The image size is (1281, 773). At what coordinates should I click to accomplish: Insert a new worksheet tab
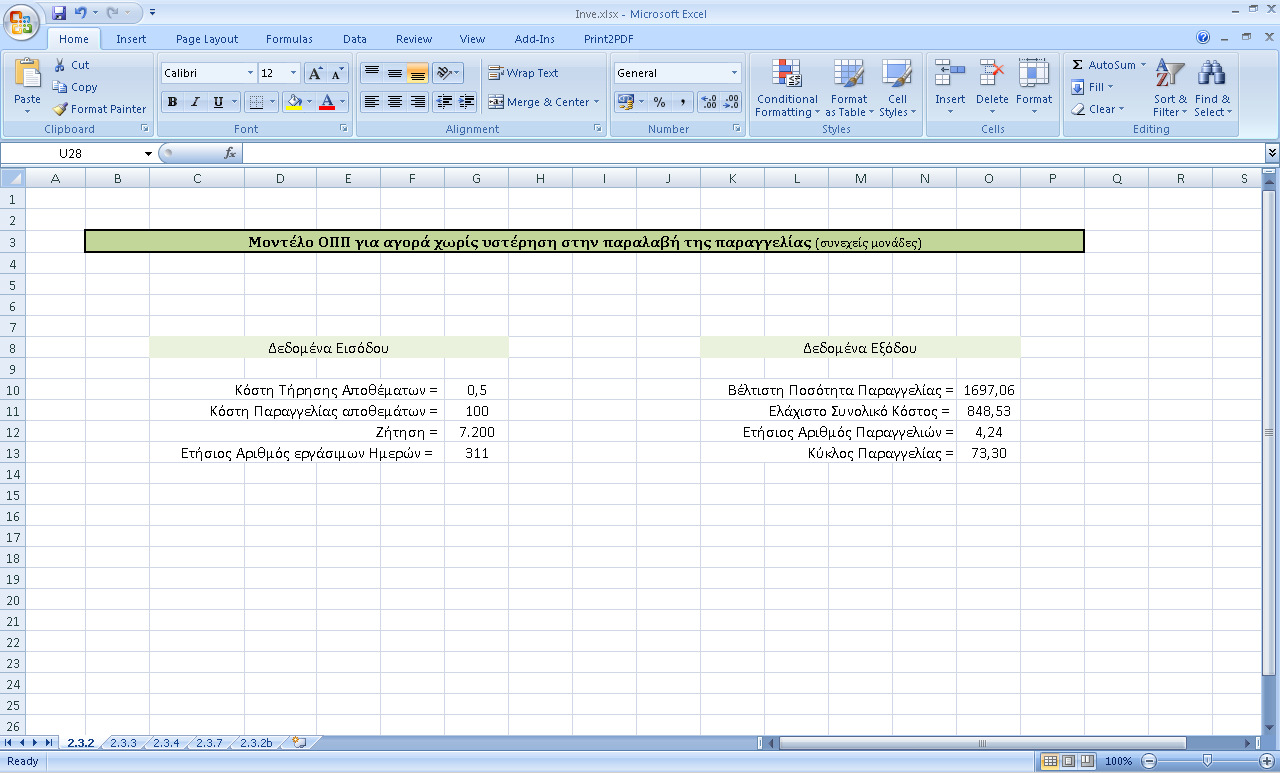click(x=298, y=743)
